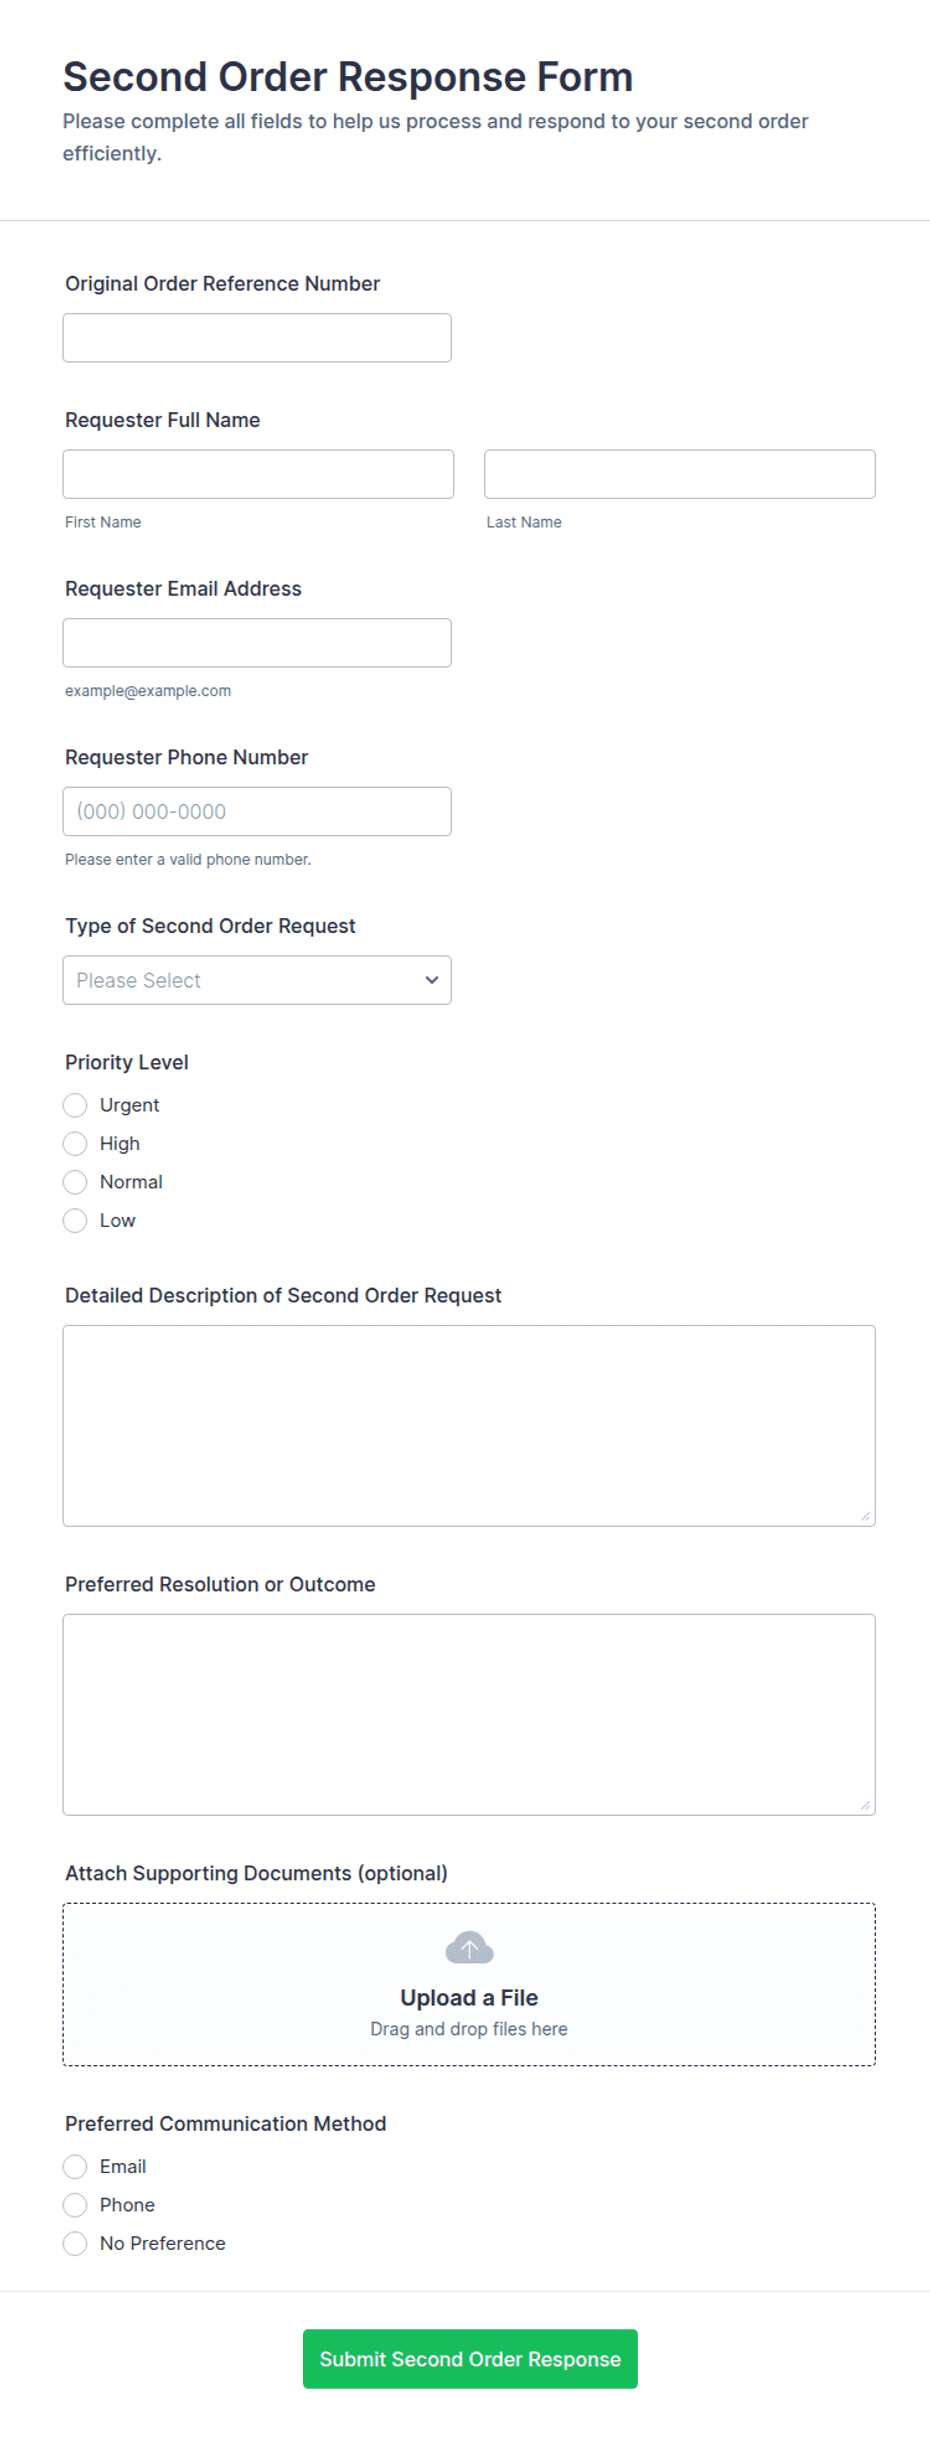The width and height of the screenshot is (930, 2438).
Task: Click the Detailed Description text area
Action: pyautogui.click(x=469, y=1426)
